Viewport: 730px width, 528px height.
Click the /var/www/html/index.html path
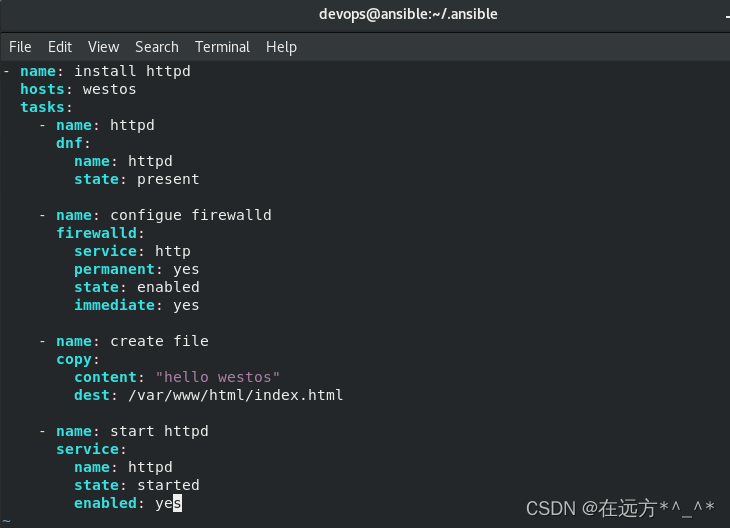236,395
